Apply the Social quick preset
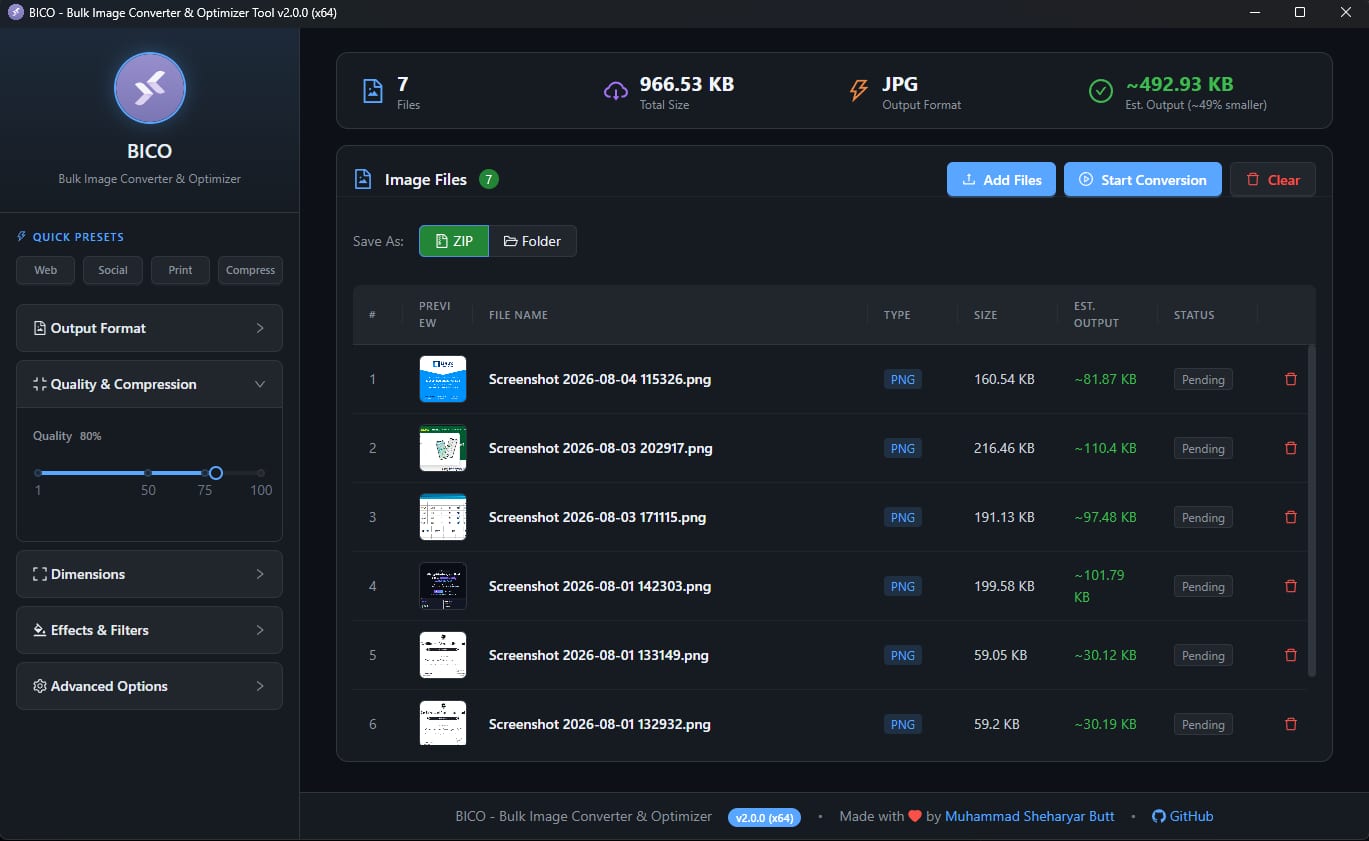 113,270
